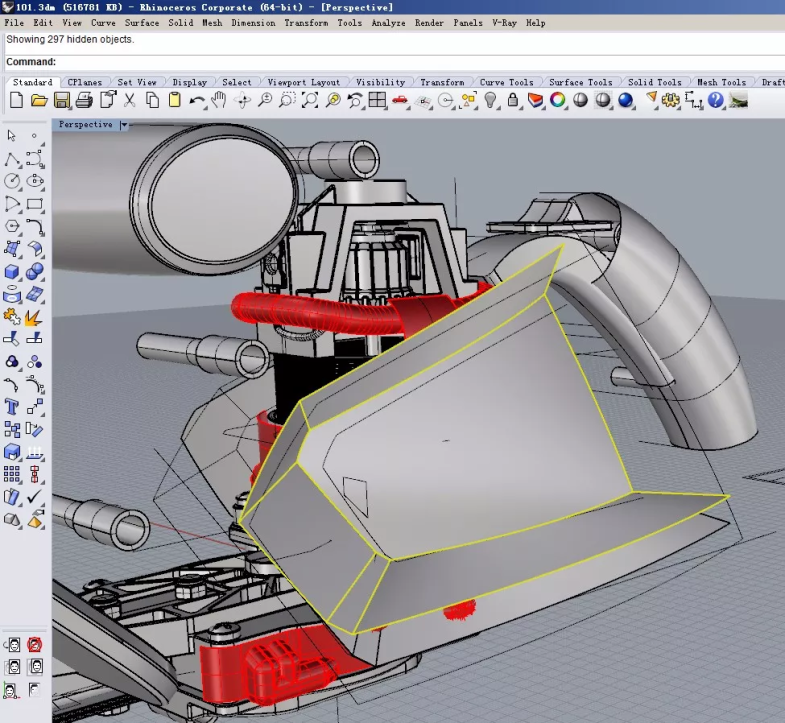Image resolution: width=785 pixels, height=723 pixels.
Task: Click the Text object tool
Action: 12,407
